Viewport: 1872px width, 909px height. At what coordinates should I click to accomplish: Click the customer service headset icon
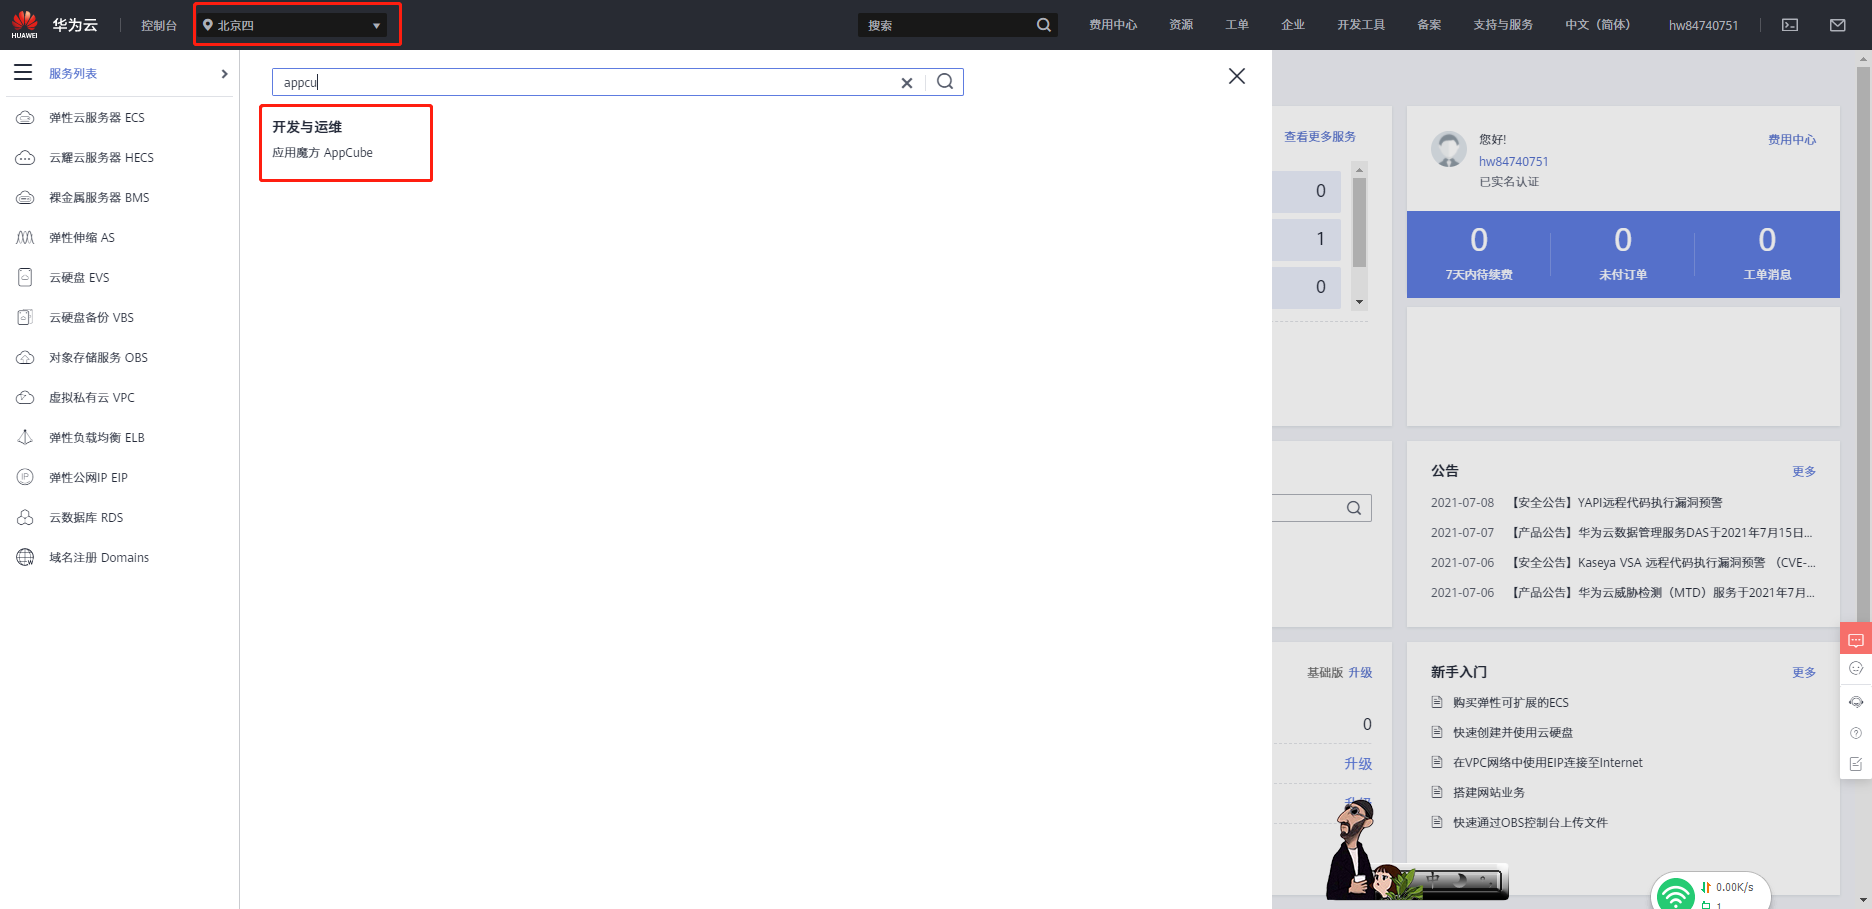pos(1856,702)
